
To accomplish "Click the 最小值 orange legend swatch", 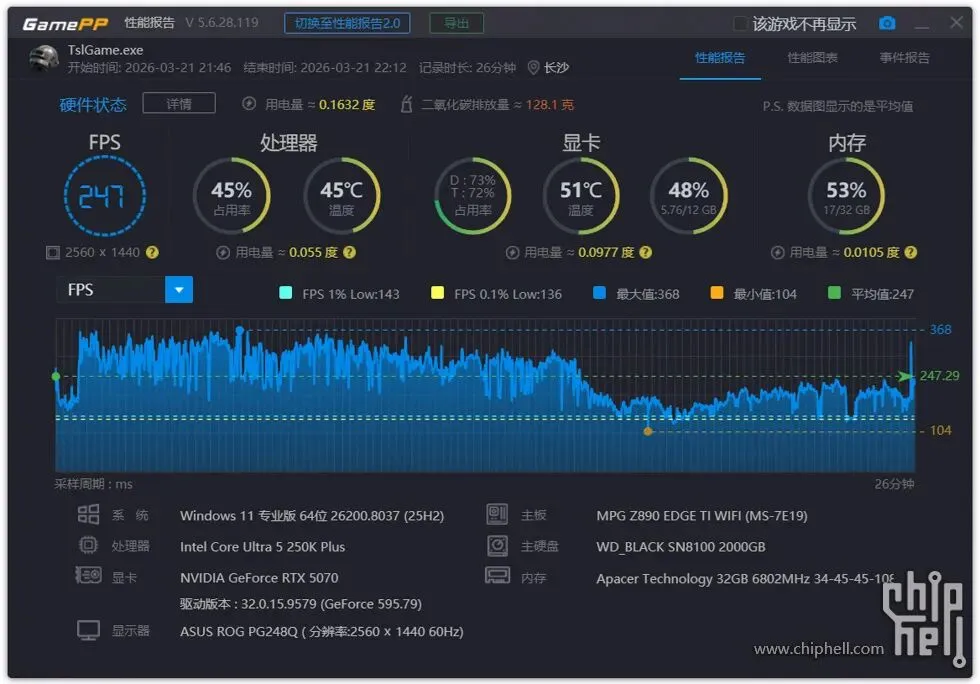I will click(717, 293).
